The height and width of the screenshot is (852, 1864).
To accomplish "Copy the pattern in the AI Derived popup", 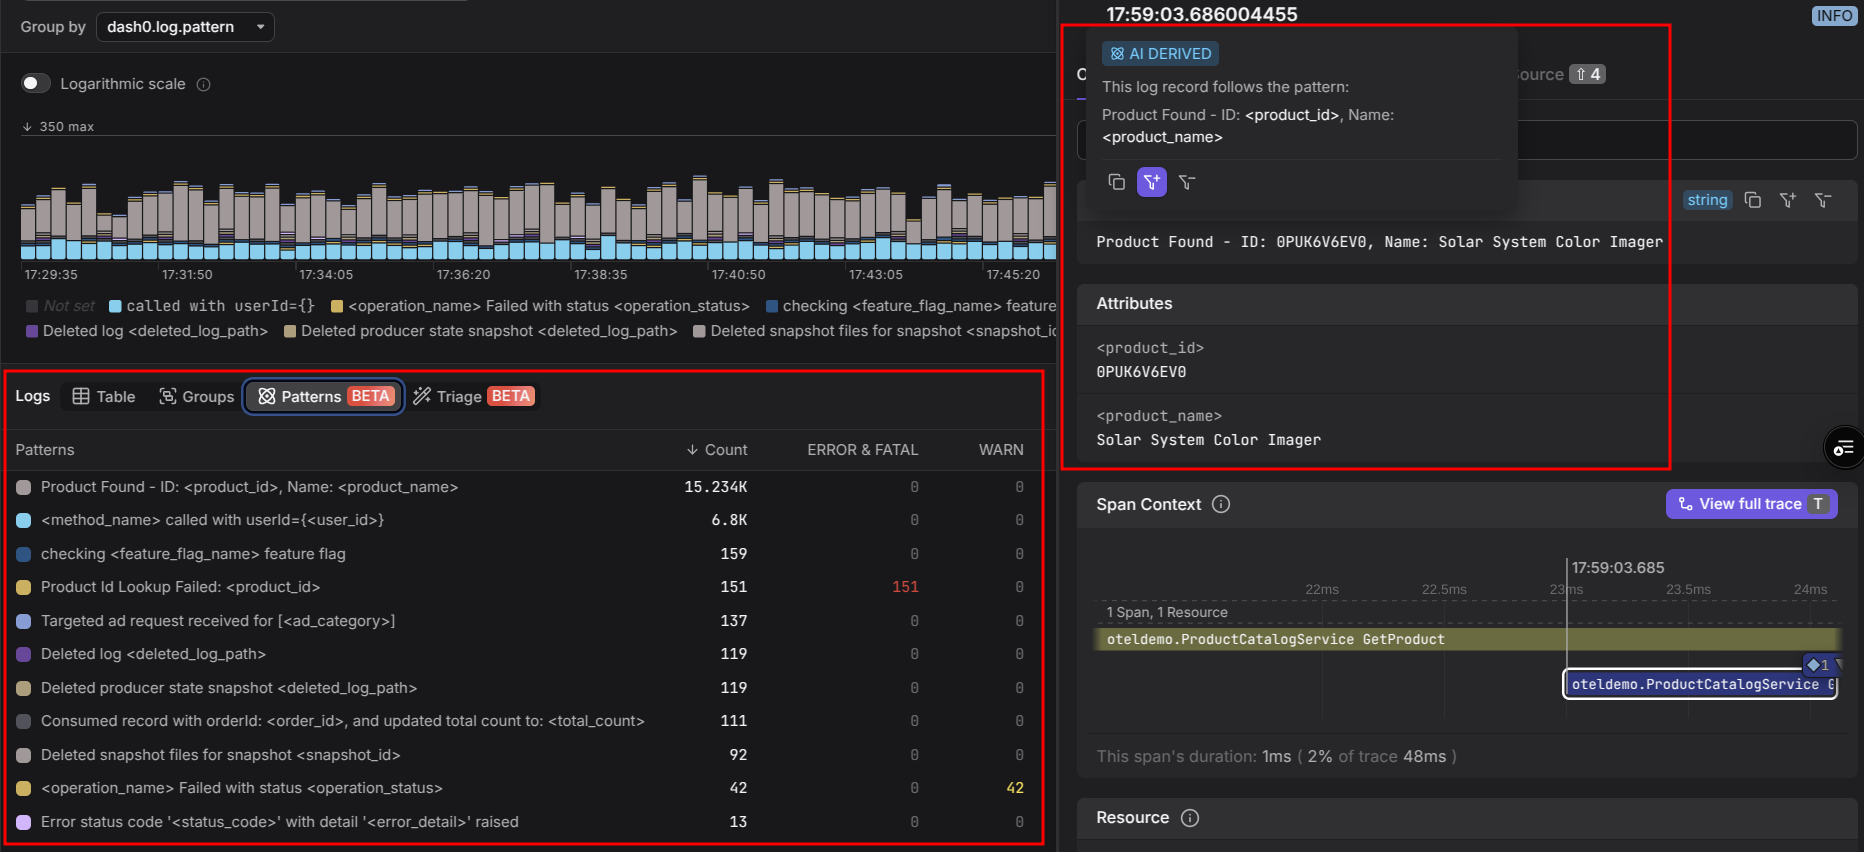I will coord(1117,182).
